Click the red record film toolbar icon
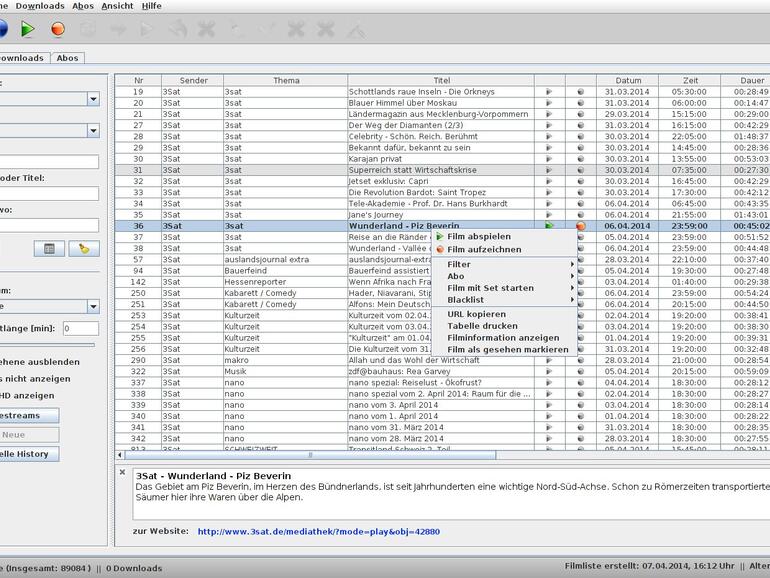Screen dimensions: 770x578 click(x=57, y=29)
